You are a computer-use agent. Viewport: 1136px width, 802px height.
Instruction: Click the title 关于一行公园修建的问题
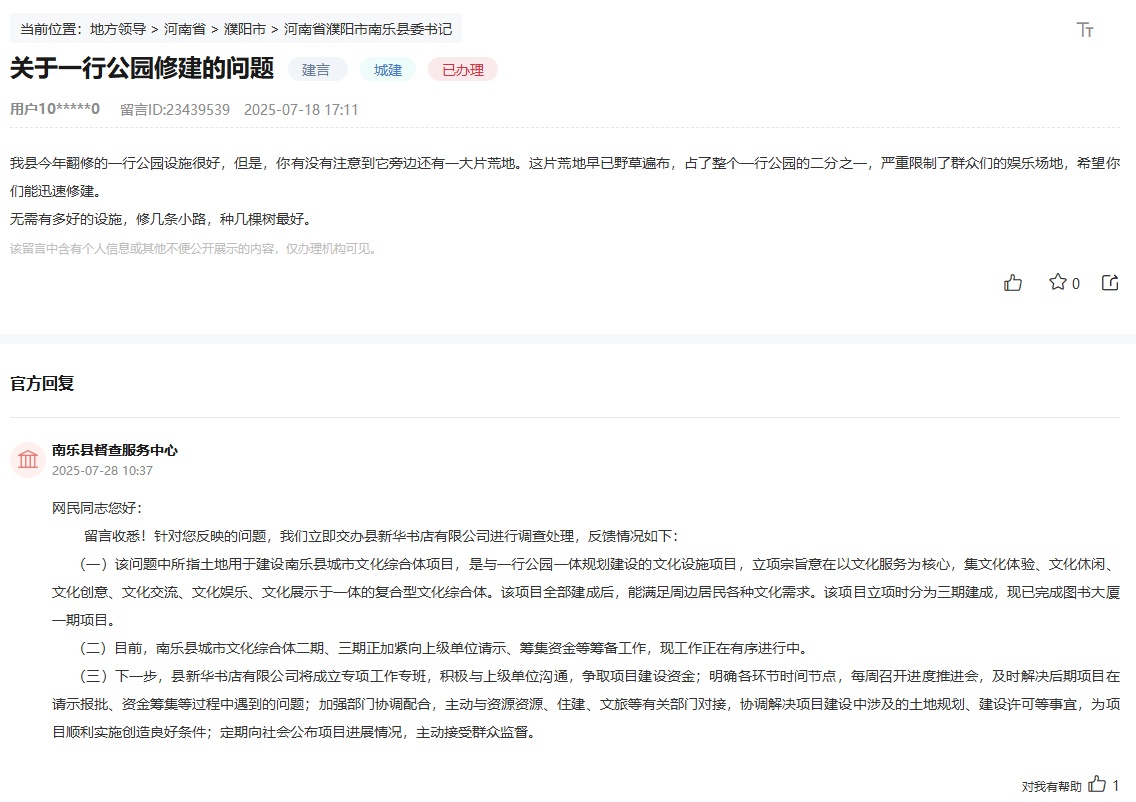(142, 68)
